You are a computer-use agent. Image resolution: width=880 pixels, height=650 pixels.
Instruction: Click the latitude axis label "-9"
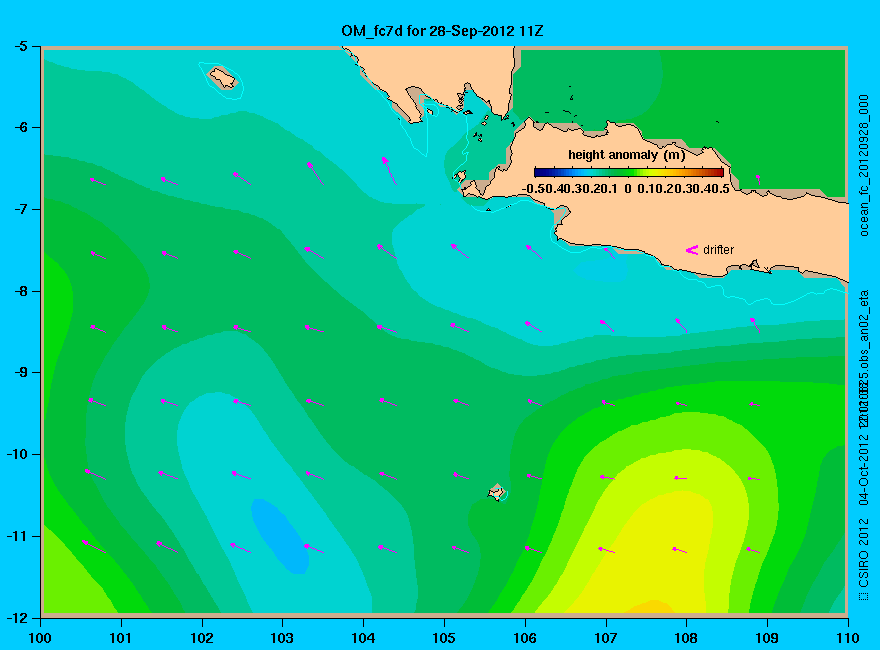(x=20, y=373)
